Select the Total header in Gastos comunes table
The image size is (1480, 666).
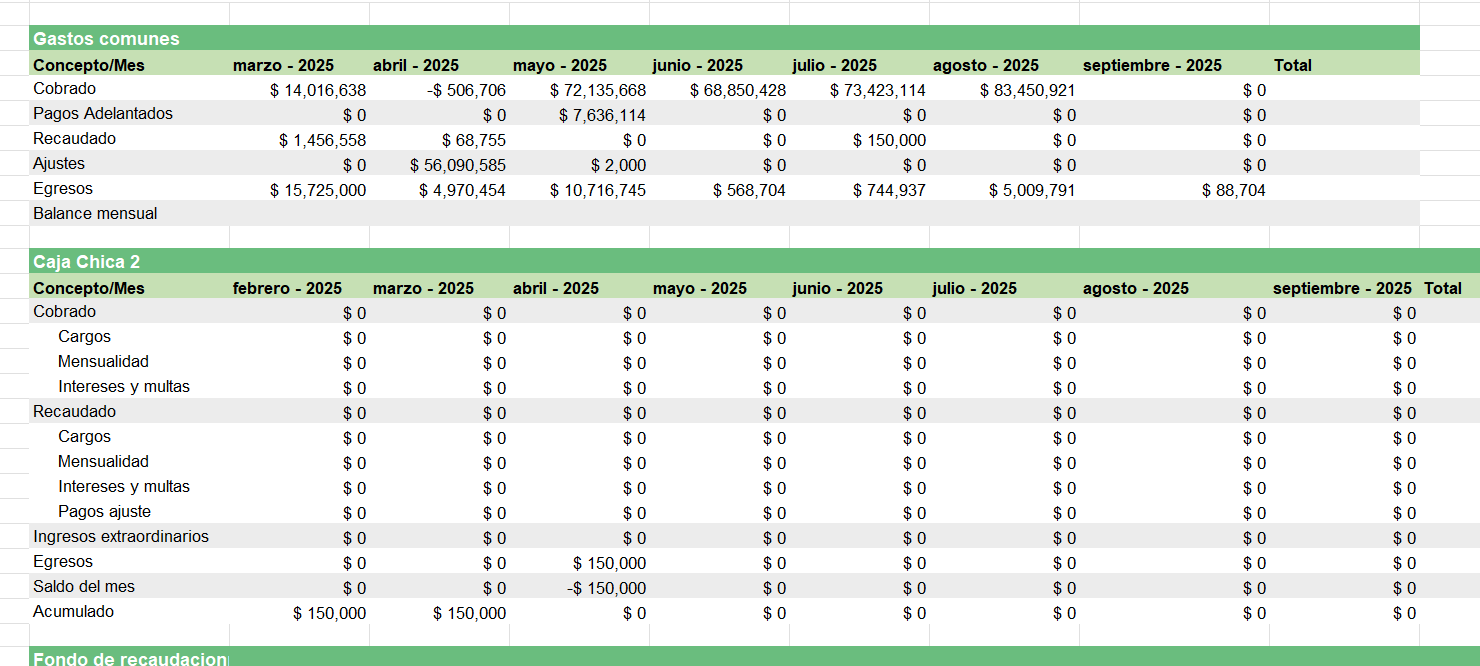(x=1292, y=65)
